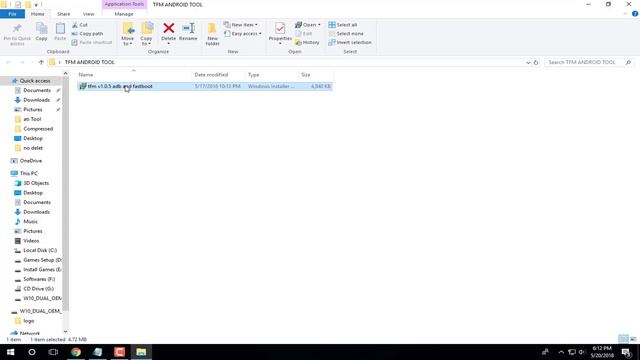Click TFM ANDROID TOOL in address bar
Screen dimensions: 640x360
click(89, 62)
